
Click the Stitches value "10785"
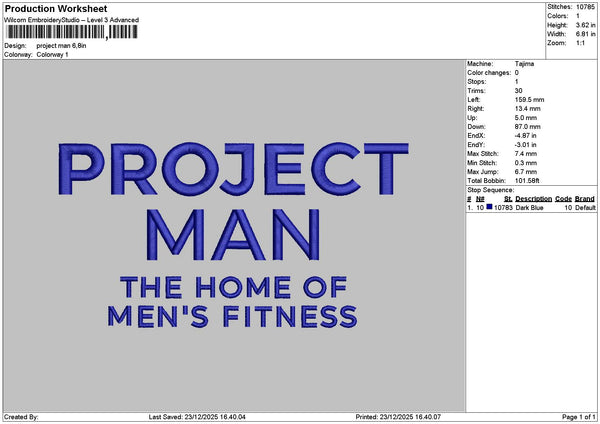pos(585,7)
